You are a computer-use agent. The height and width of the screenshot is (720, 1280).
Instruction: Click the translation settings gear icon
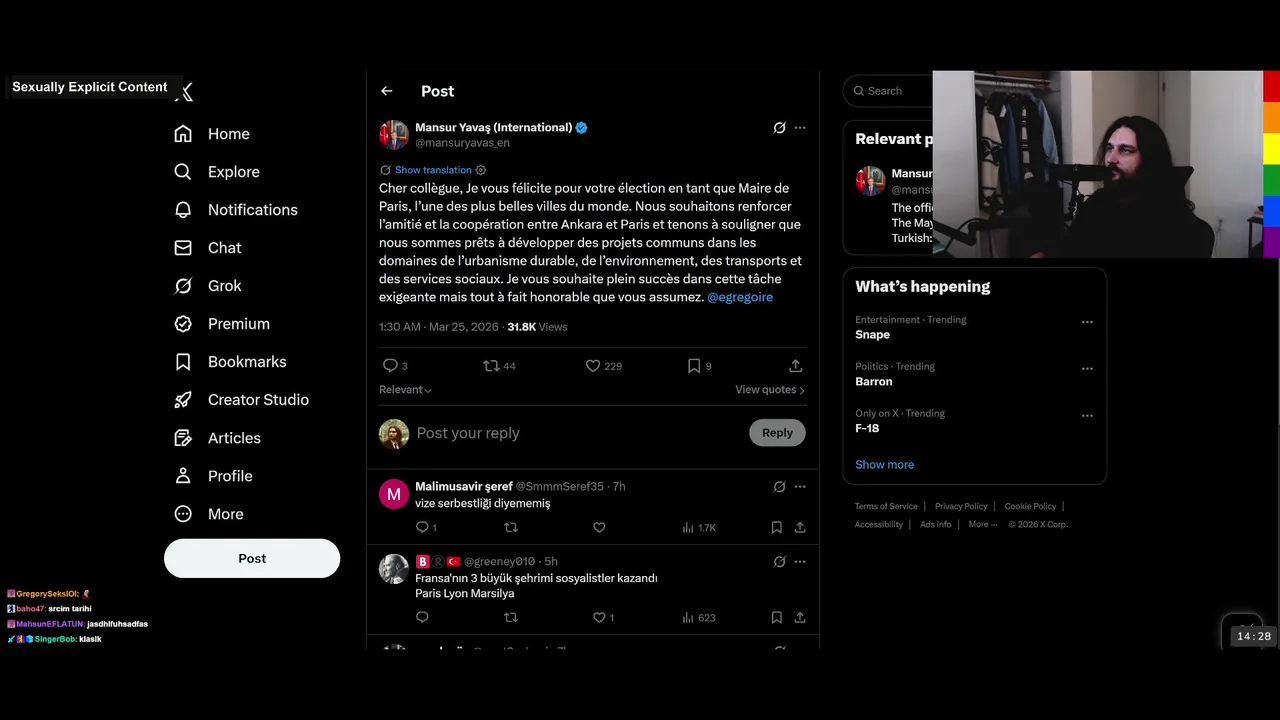click(480, 170)
